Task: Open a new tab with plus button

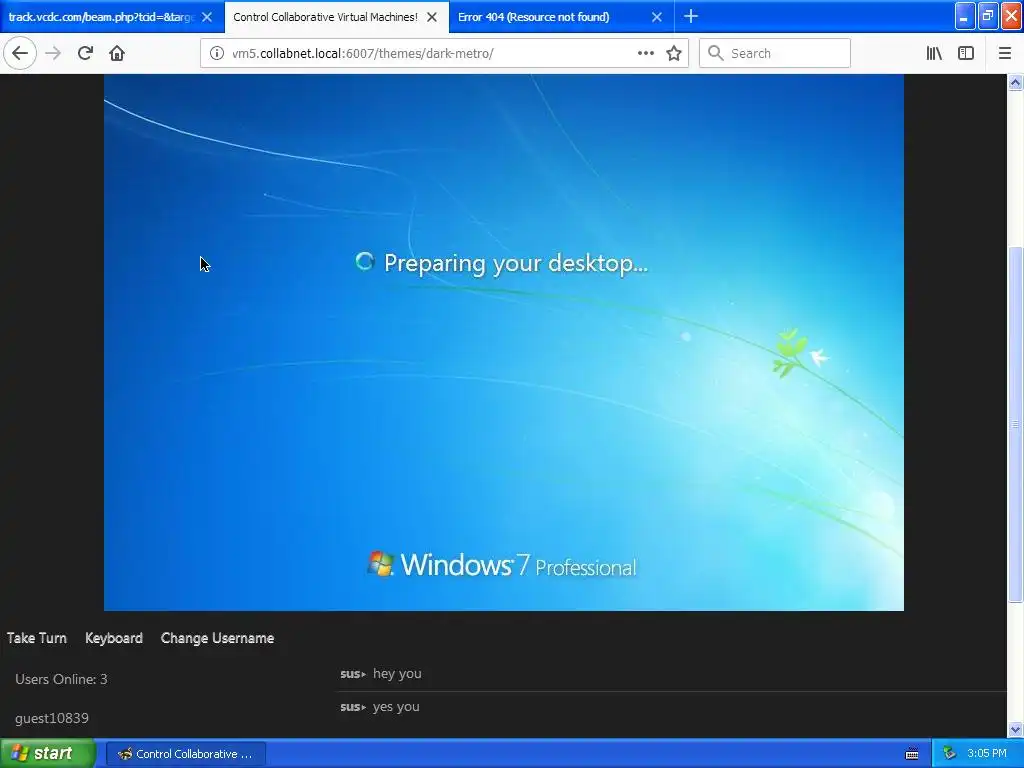Action: tap(691, 16)
